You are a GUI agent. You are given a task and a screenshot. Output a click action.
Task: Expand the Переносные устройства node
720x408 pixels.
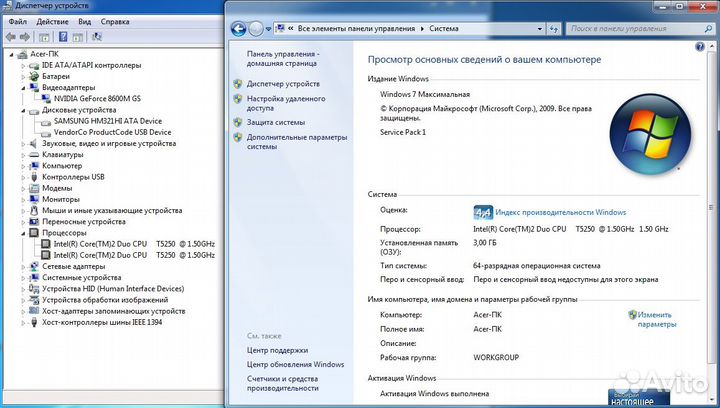[x=23, y=222]
